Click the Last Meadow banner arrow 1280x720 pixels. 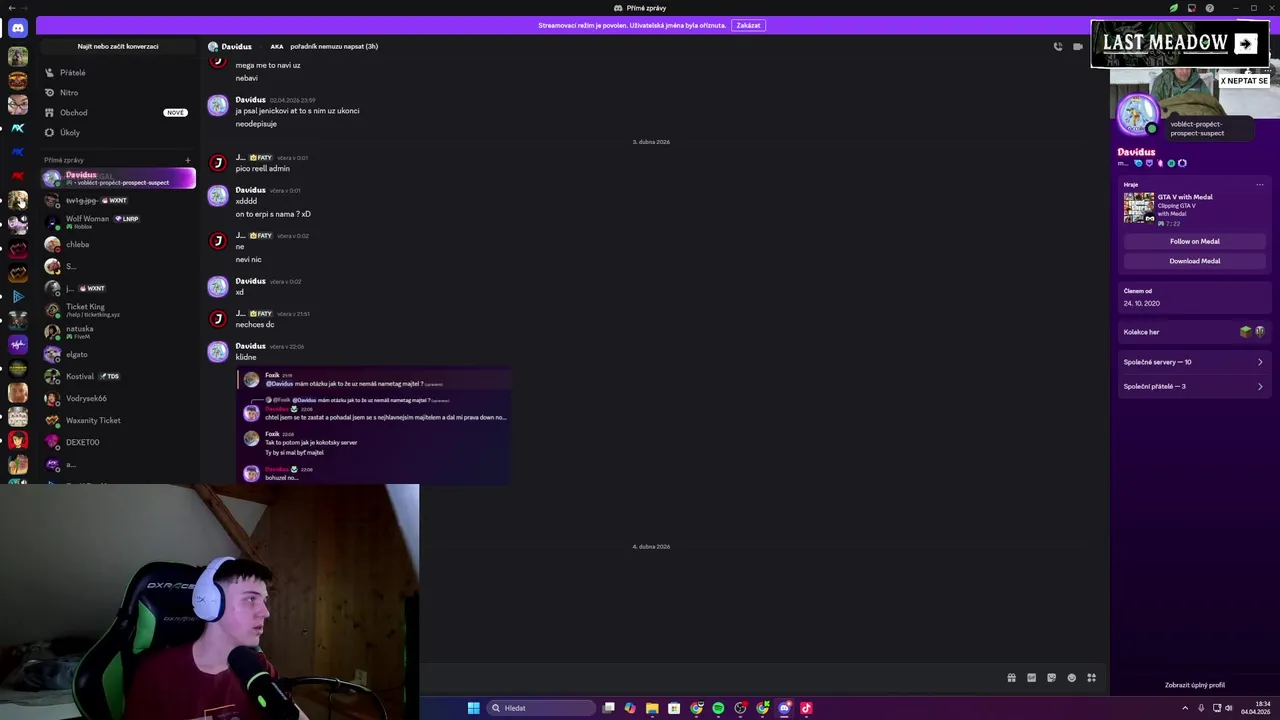point(1245,43)
